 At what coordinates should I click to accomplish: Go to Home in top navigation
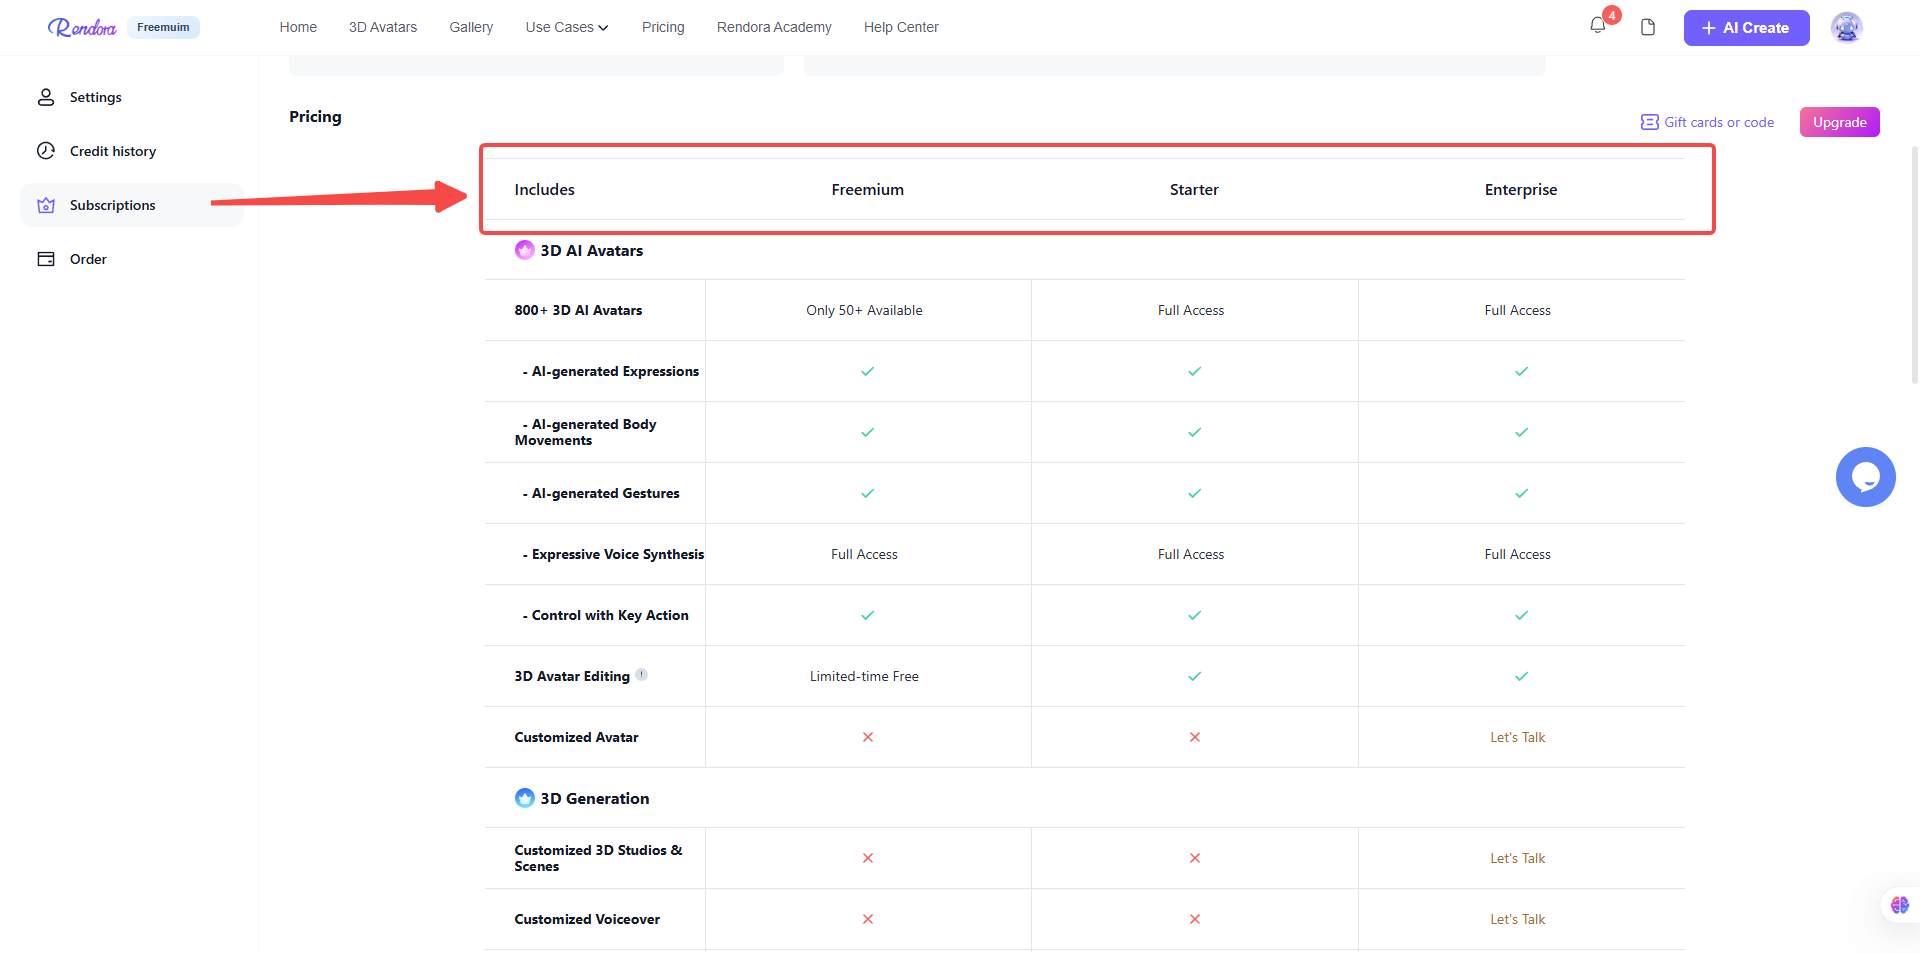(x=298, y=27)
